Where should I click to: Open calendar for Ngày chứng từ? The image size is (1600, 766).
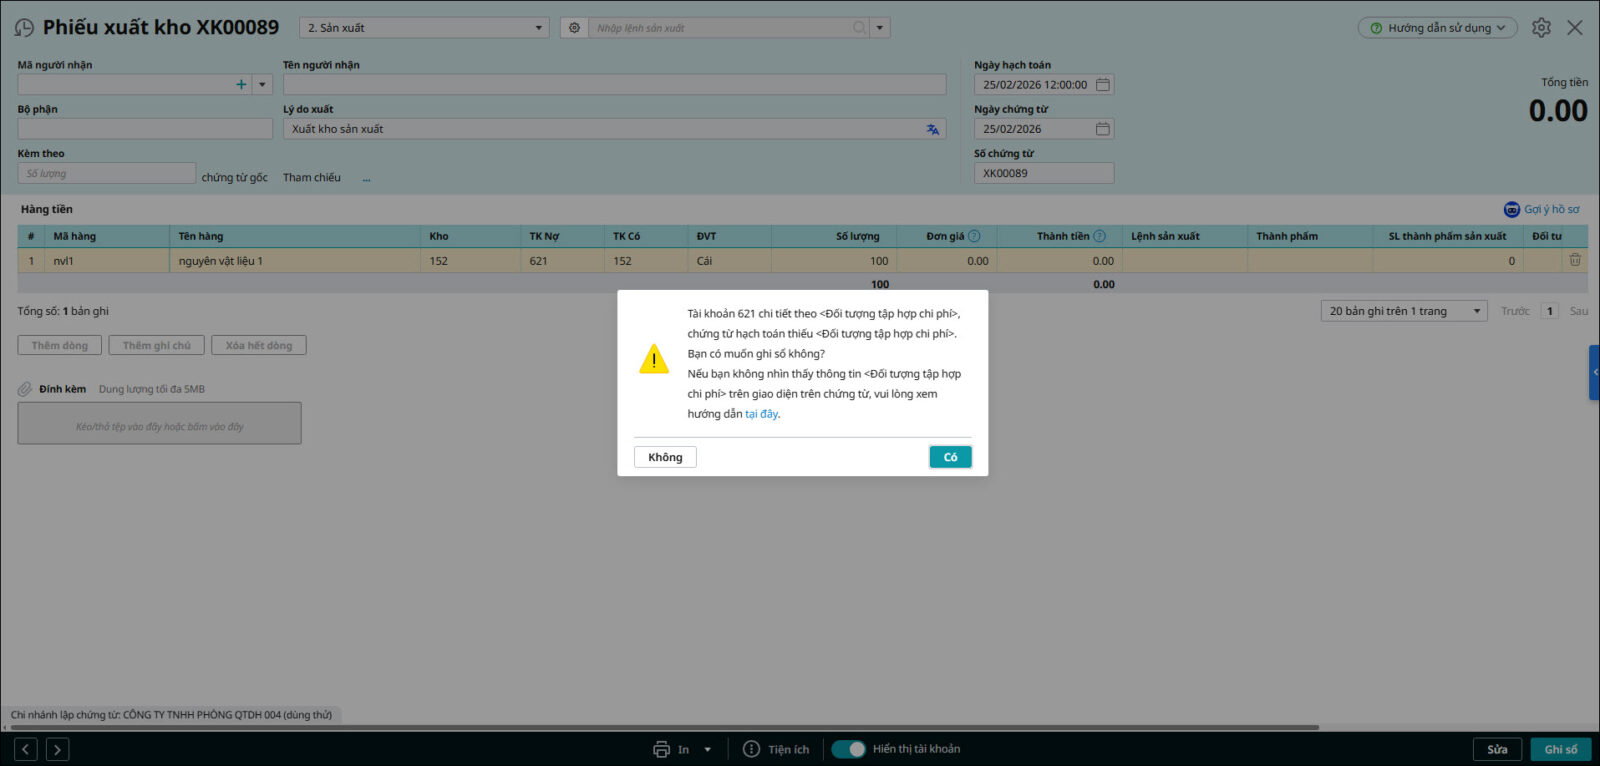click(x=1102, y=129)
